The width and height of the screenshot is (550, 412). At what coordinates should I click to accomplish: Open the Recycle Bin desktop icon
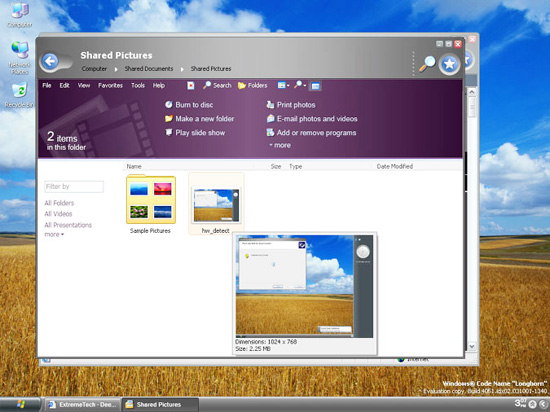pos(19,95)
